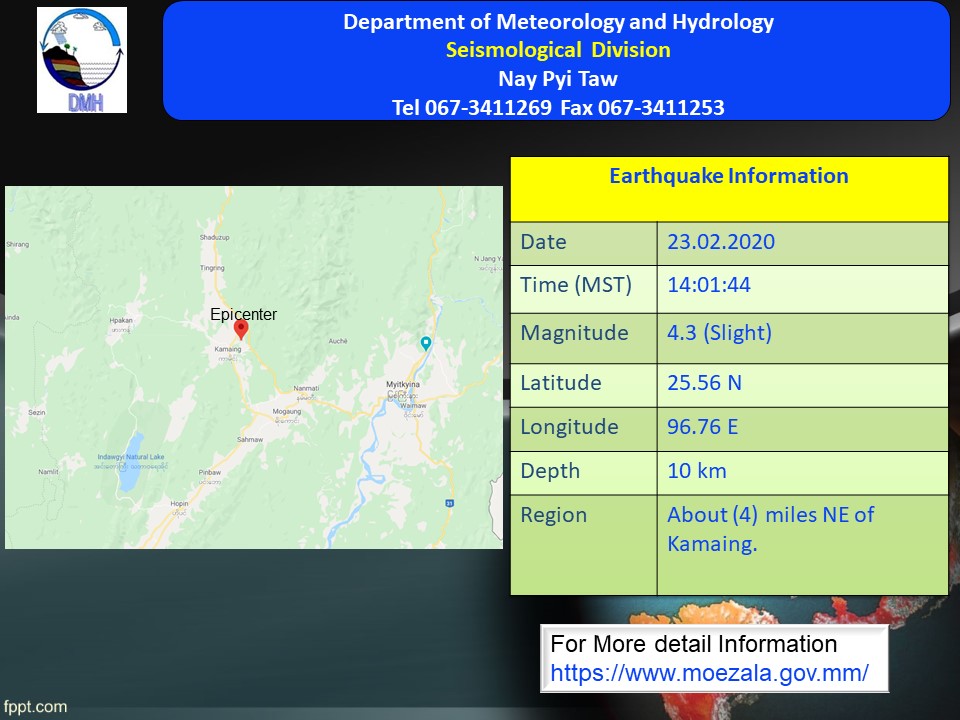960x720 pixels.
Task: Click the Shirang label on map
Action: coord(18,244)
